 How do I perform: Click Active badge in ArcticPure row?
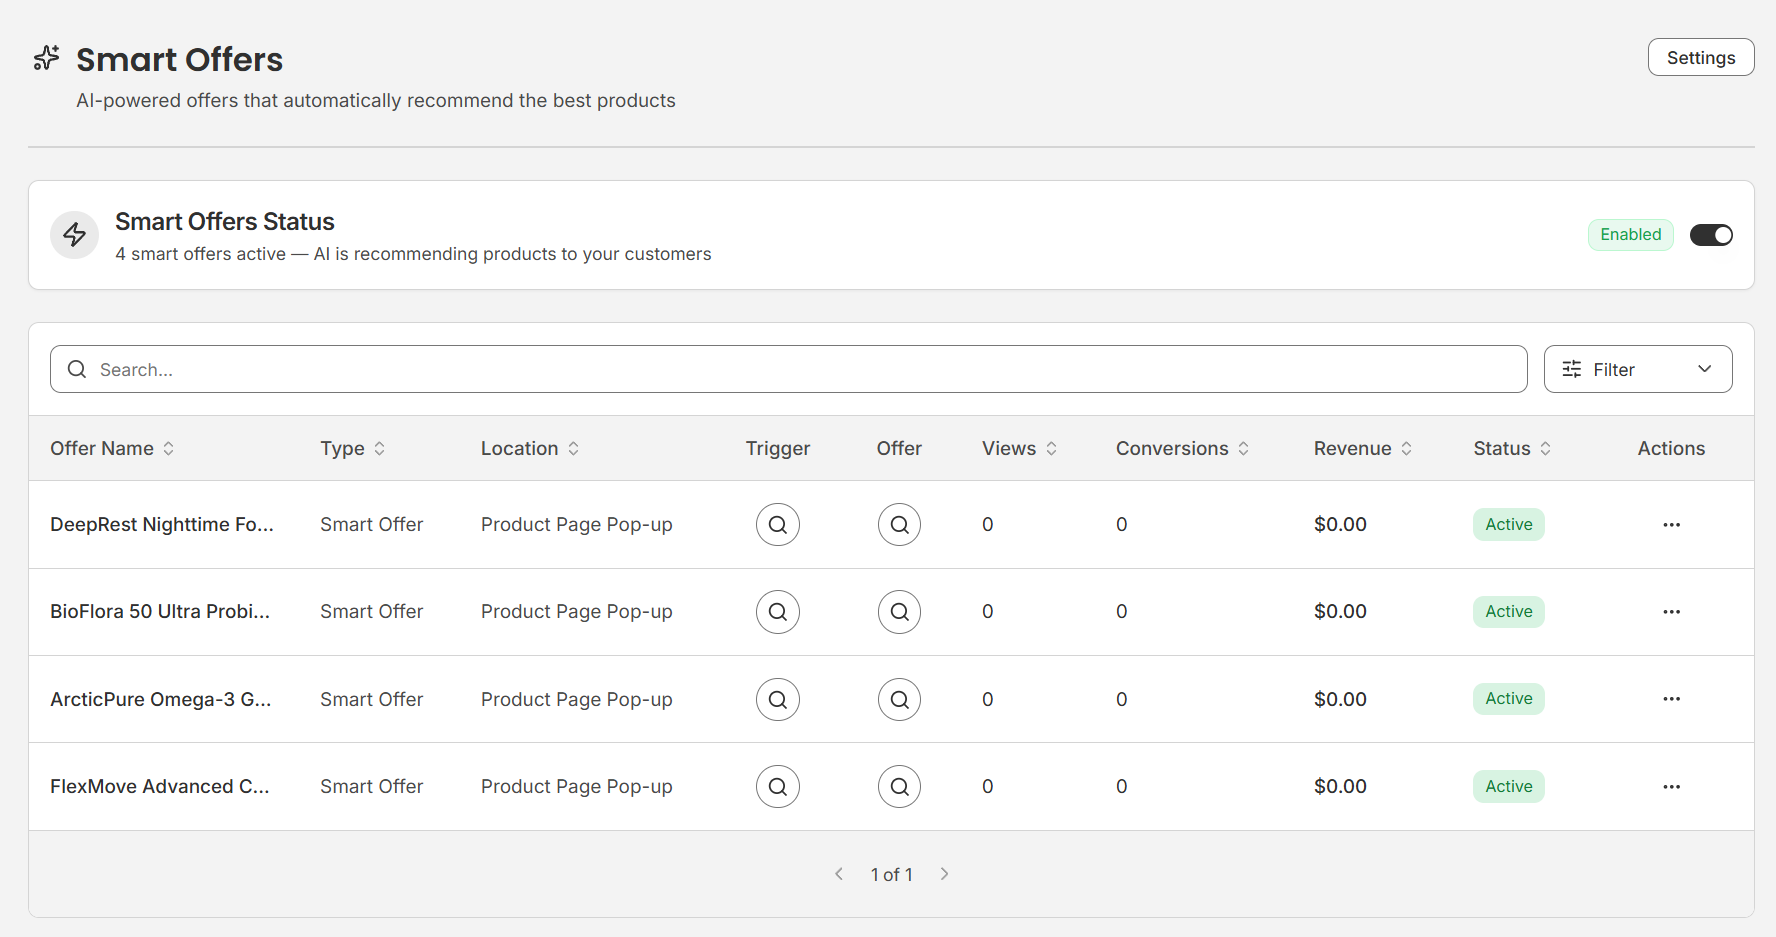pyautogui.click(x=1509, y=698)
